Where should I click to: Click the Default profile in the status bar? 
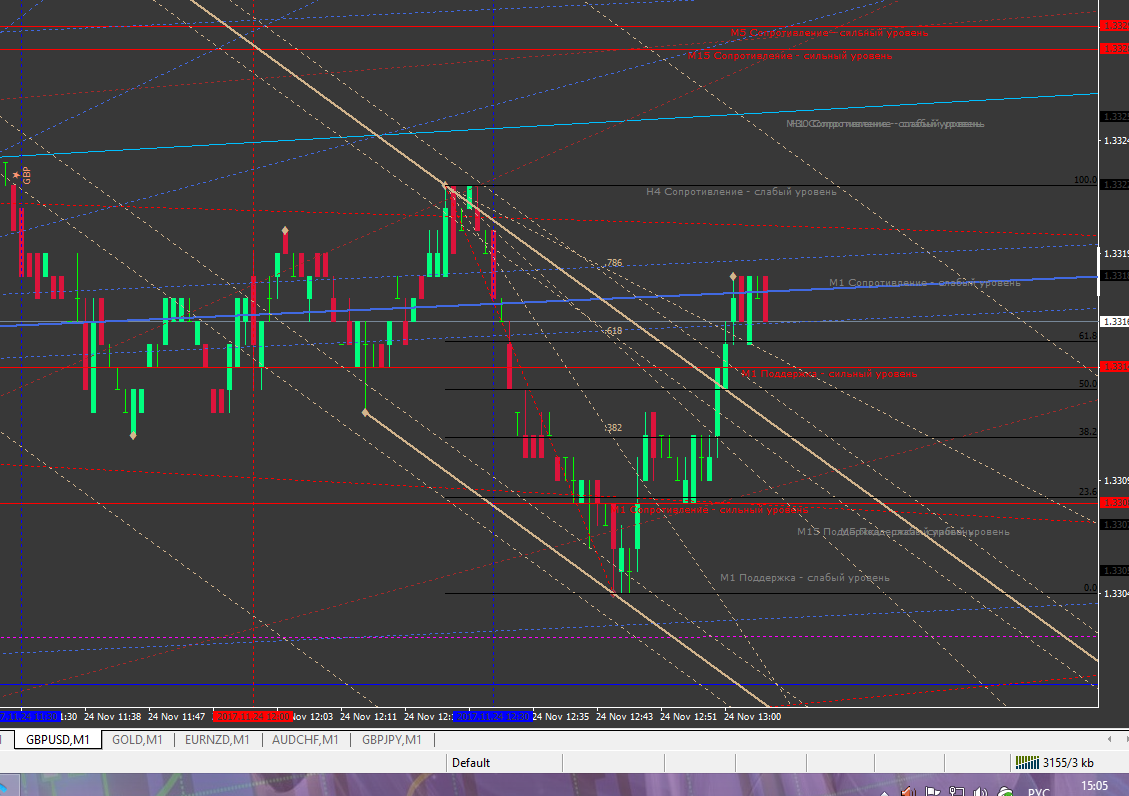click(471, 763)
